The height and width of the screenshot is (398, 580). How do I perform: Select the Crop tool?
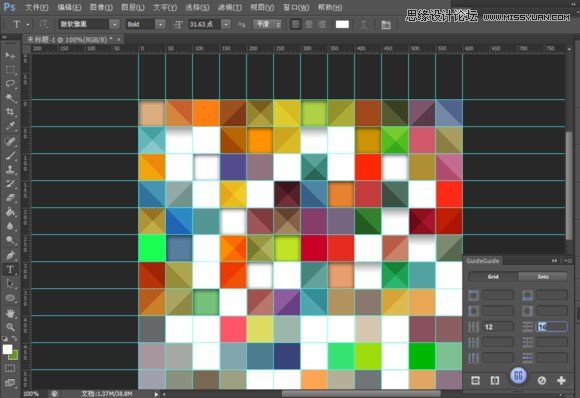[x=10, y=112]
